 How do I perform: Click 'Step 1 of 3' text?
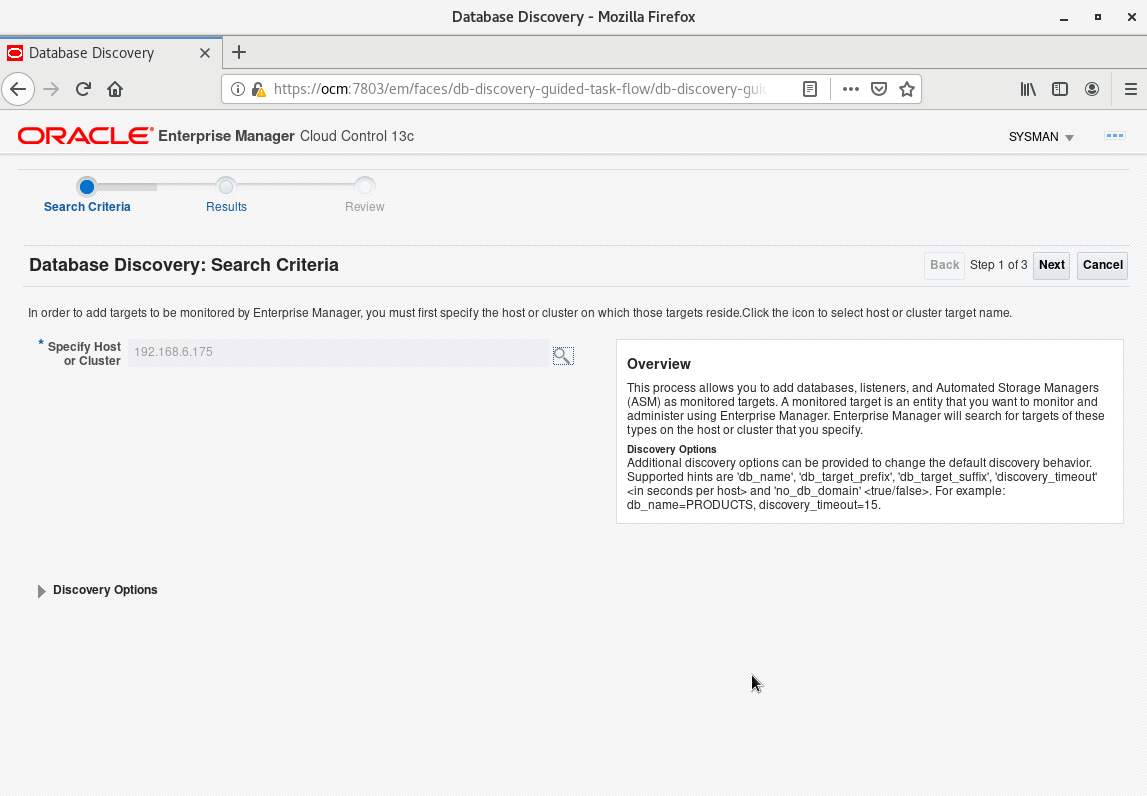coord(999,265)
